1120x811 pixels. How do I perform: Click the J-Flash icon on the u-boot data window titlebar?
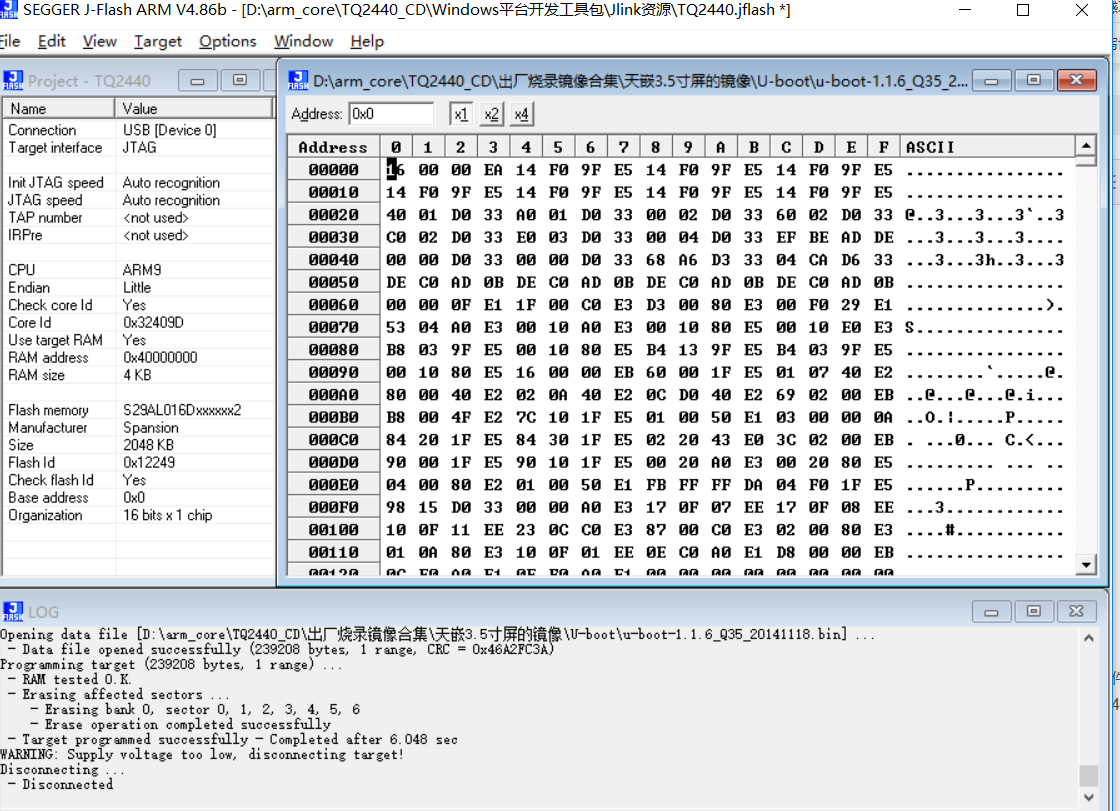(296, 80)
